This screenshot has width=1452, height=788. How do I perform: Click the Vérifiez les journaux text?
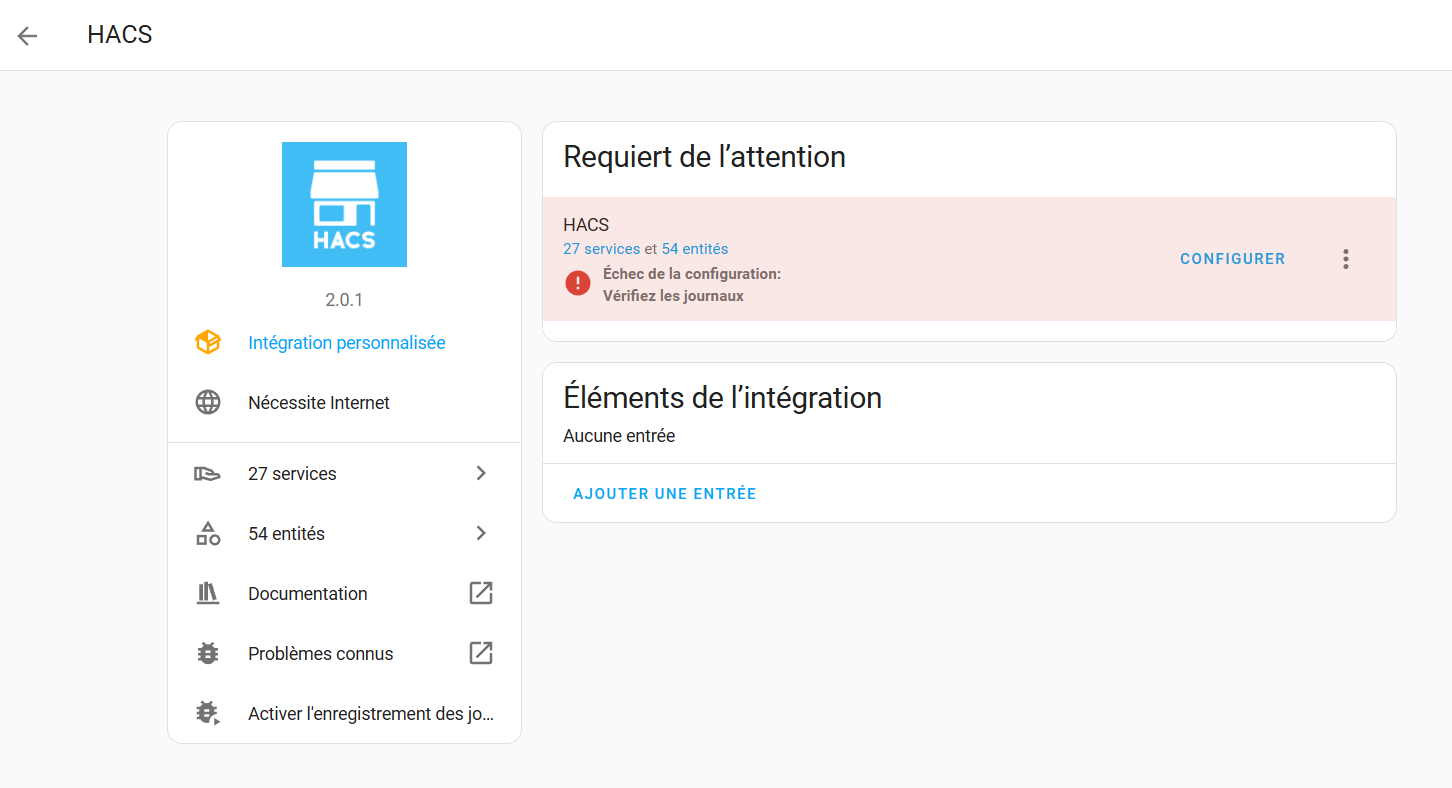point(673,296)
